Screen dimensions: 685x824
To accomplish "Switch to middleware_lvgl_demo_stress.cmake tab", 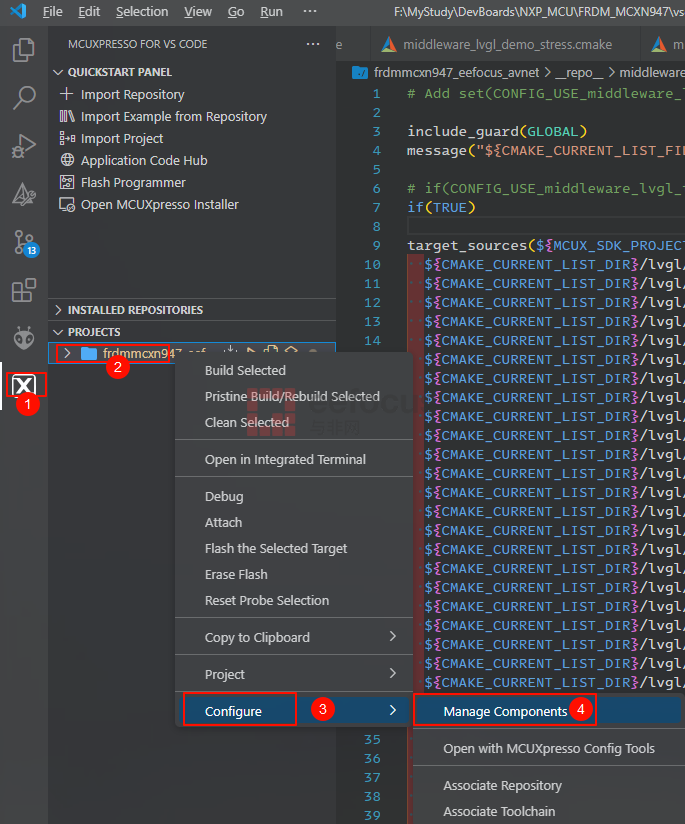I will pyautogui.click(x=506, y=45).
